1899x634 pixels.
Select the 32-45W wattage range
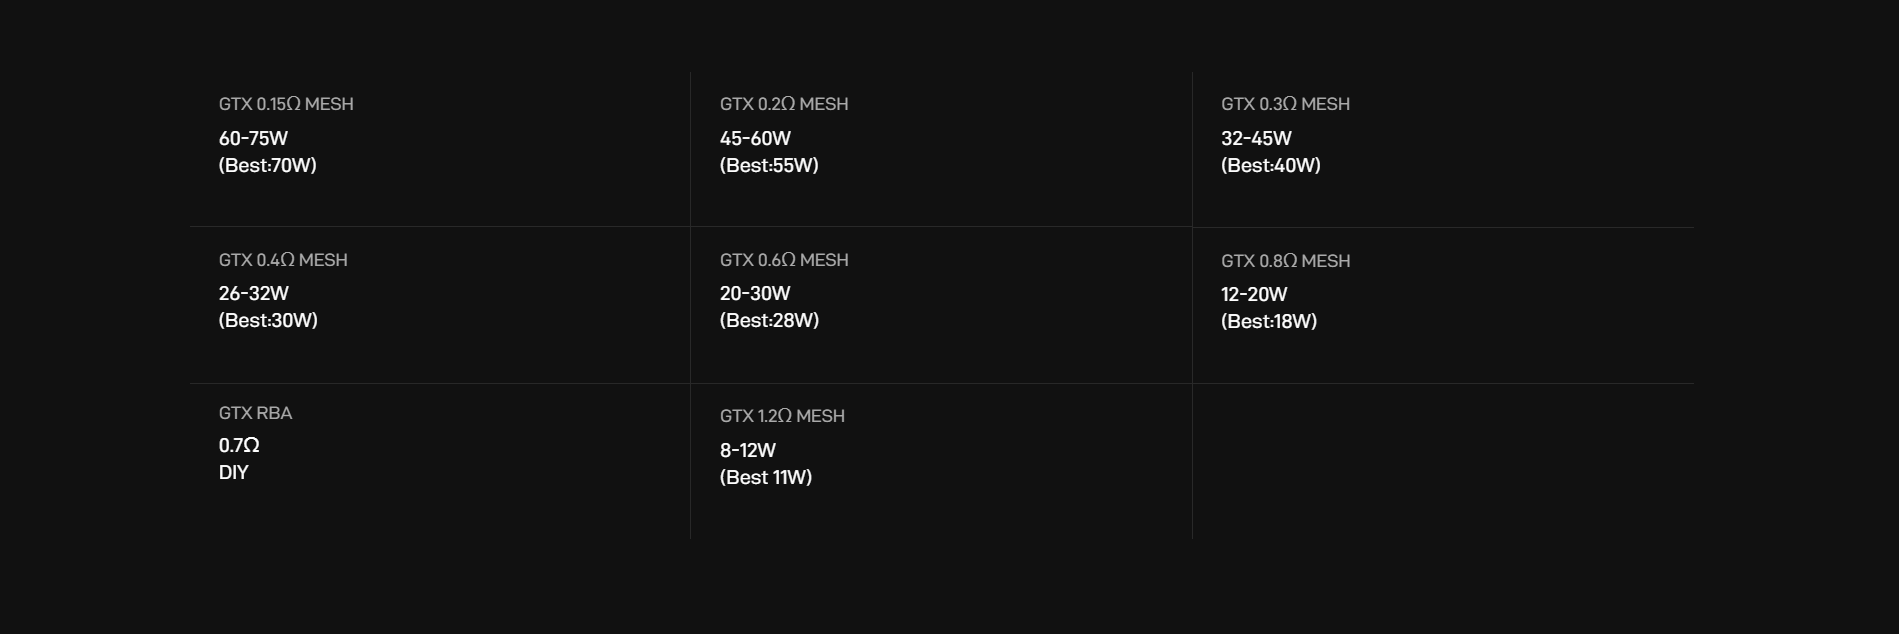(x=1256, y=138)
